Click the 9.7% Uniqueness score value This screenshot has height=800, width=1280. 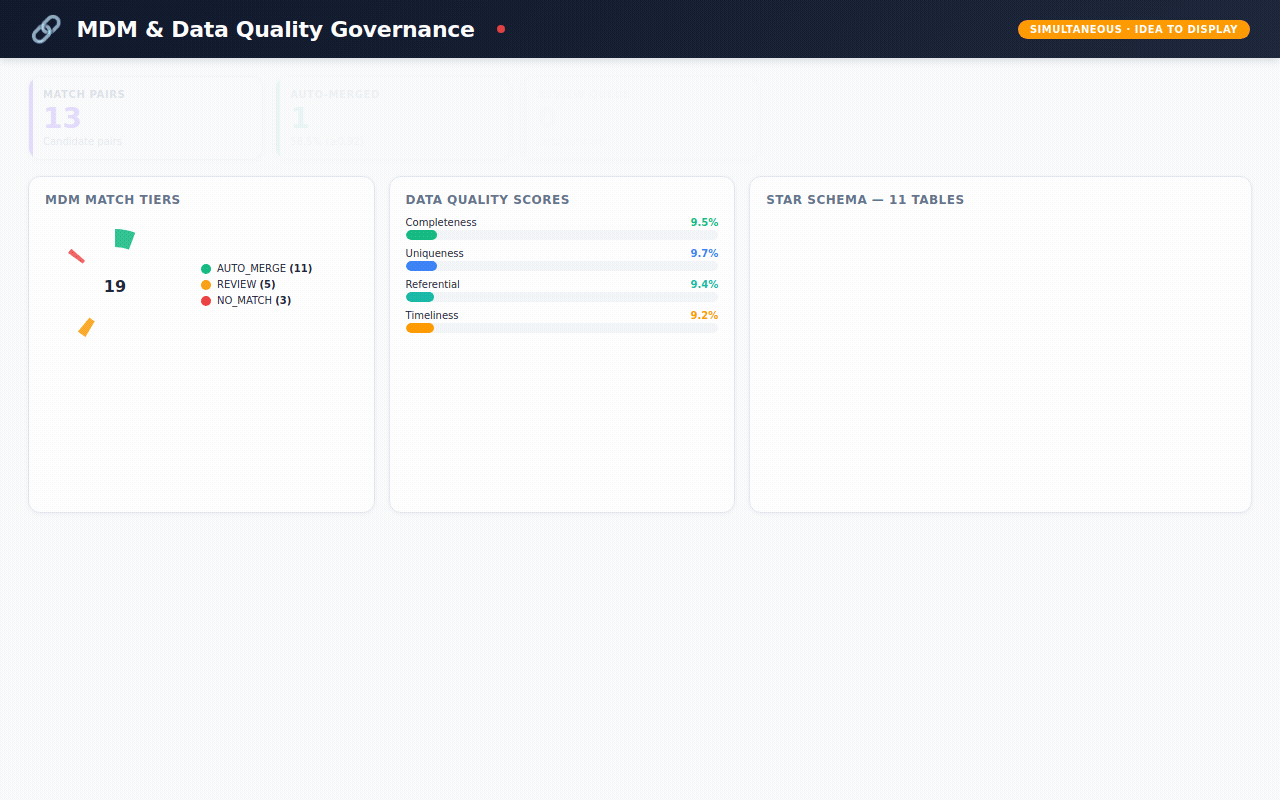coord(704,254)
